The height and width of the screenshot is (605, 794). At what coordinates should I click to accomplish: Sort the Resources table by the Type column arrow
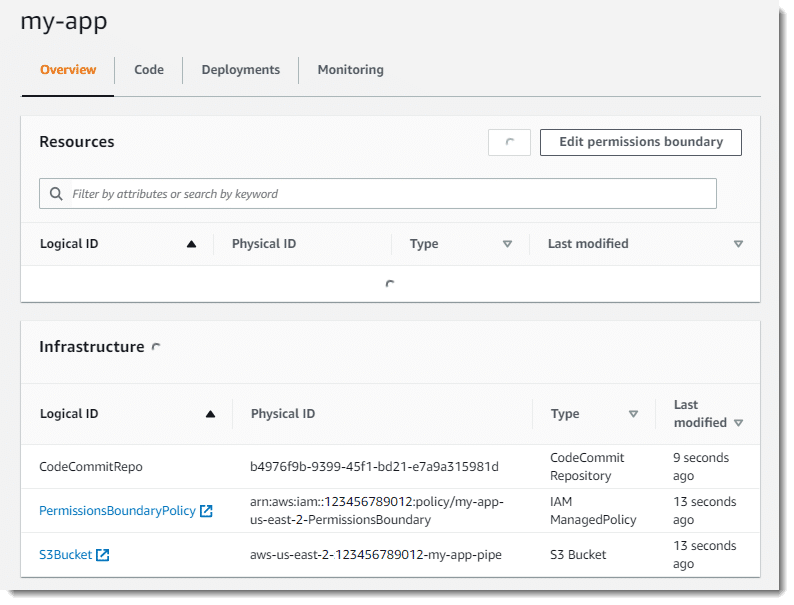pyautogui.click(x=507, y=244)
